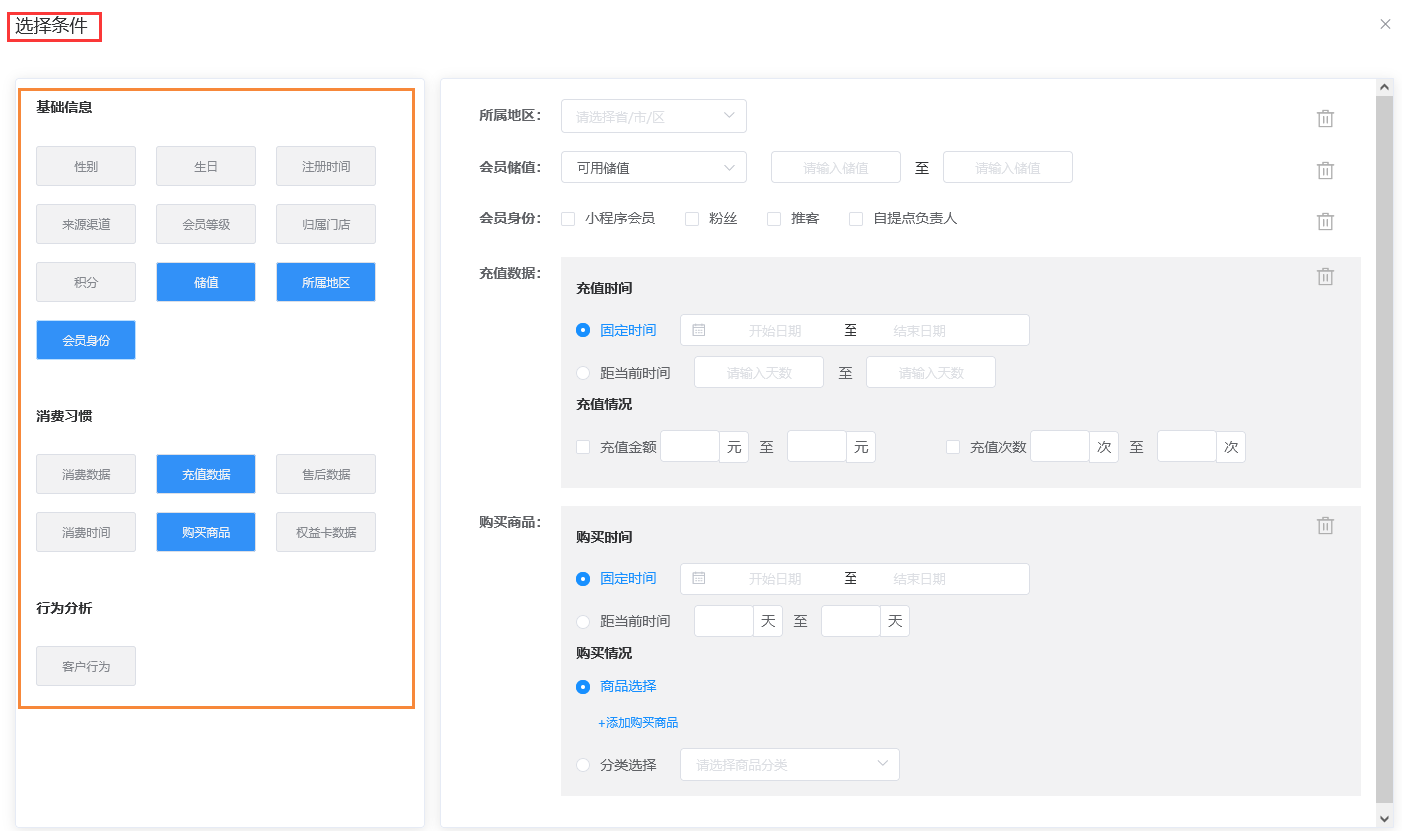1402x831 pixels.
Task: Choose the 分类选择 radio option
Action: (x=583, y=765)
